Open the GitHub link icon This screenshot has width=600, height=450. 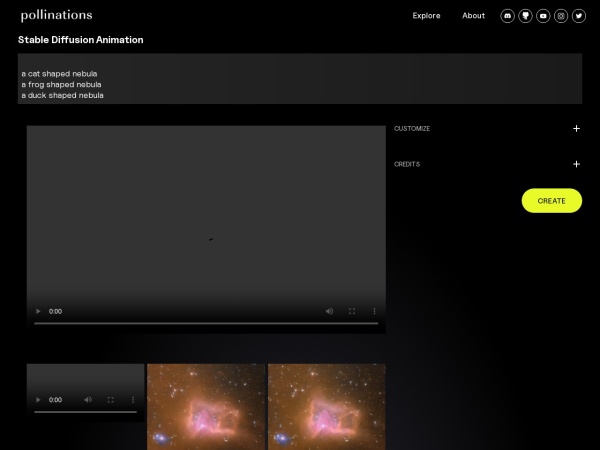point(525,16)
